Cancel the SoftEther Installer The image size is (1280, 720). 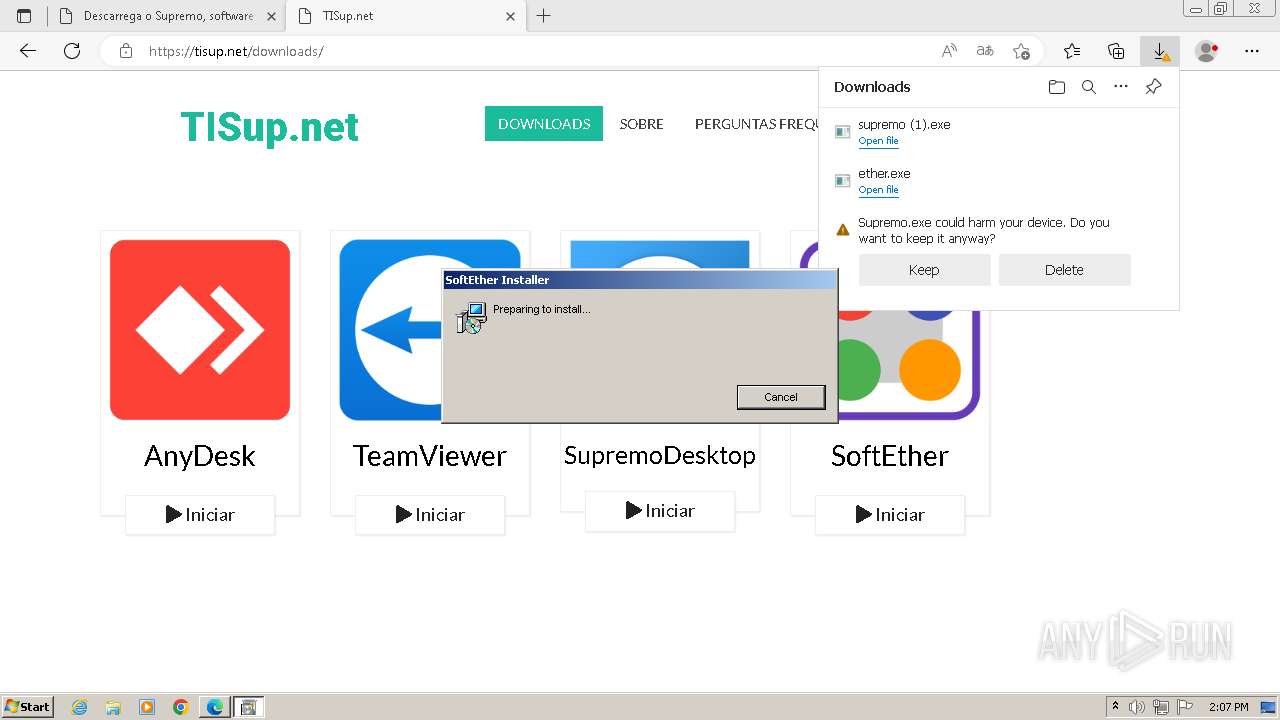coord(781,397)
